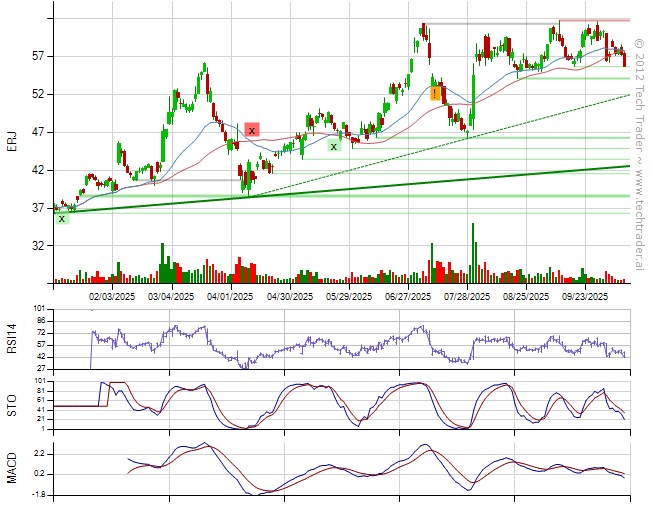This screenshot has height=514, width=657.
Task: Select the ERJ ticker axis label
Action: [12, 144]
